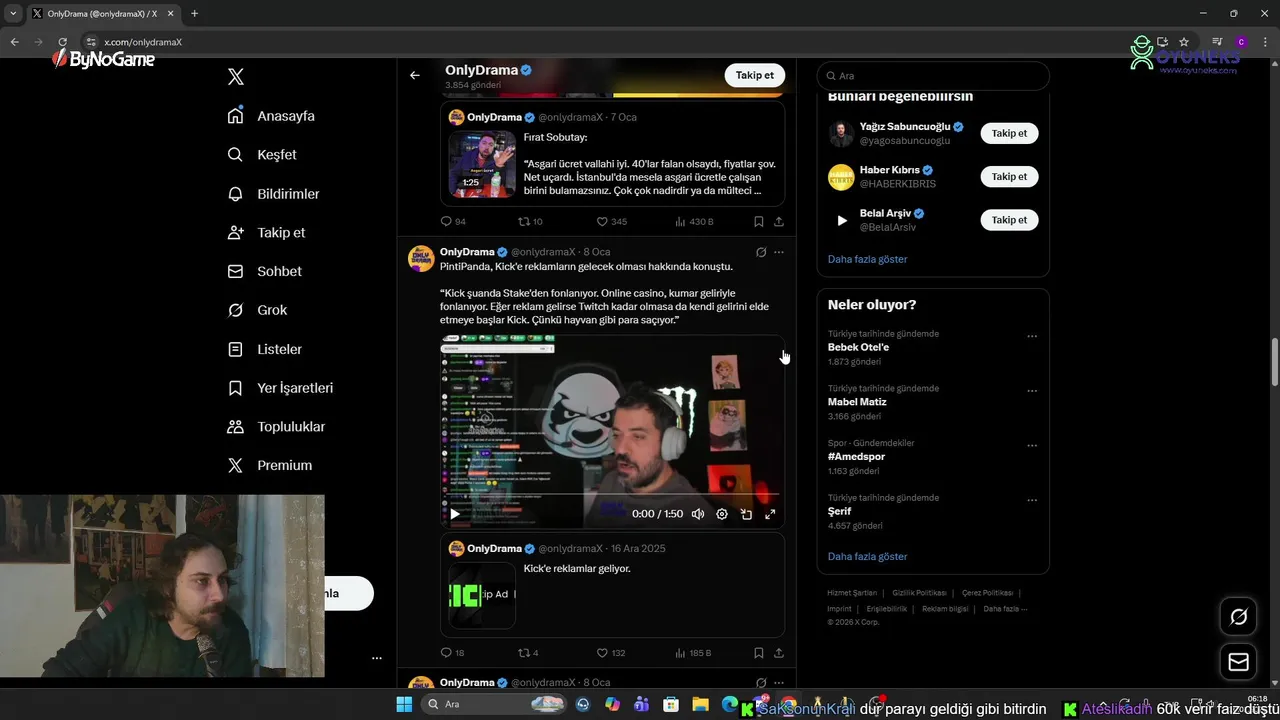1280x720 pixels.
Task: Open options for Şerif trend
Action: [1032, 500]
